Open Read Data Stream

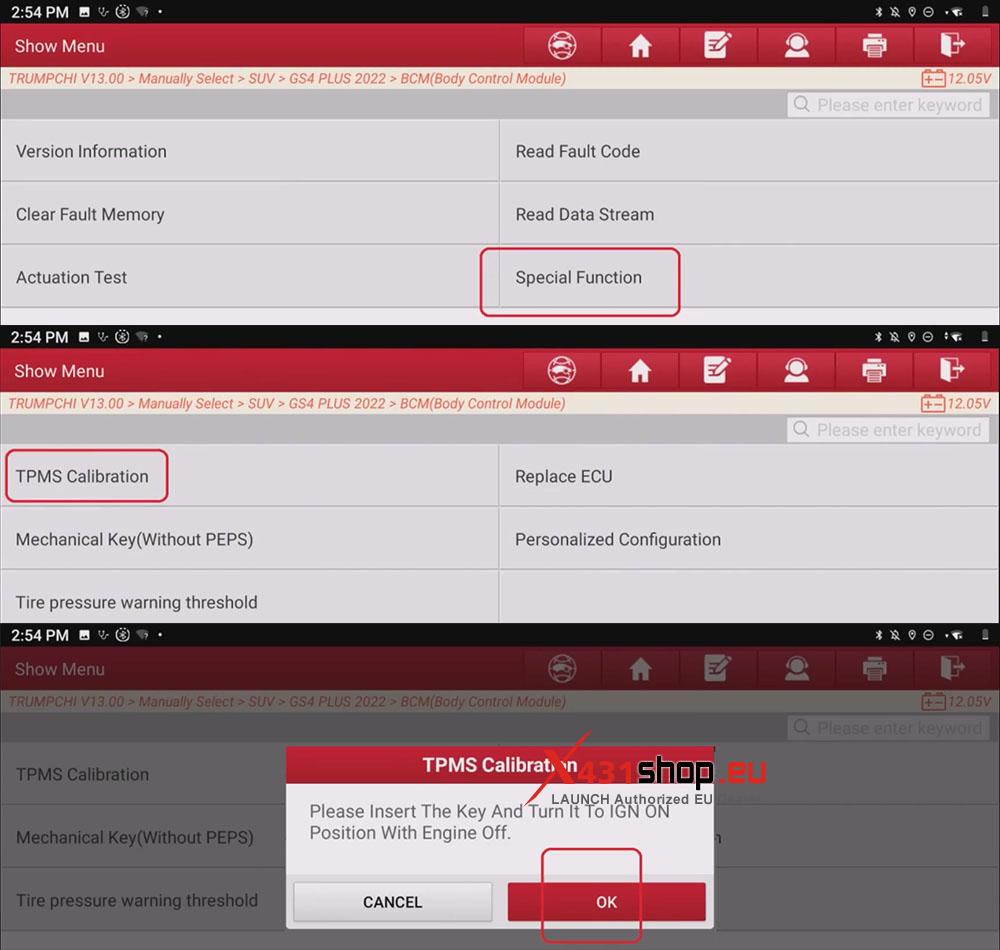tap(749, 214)
